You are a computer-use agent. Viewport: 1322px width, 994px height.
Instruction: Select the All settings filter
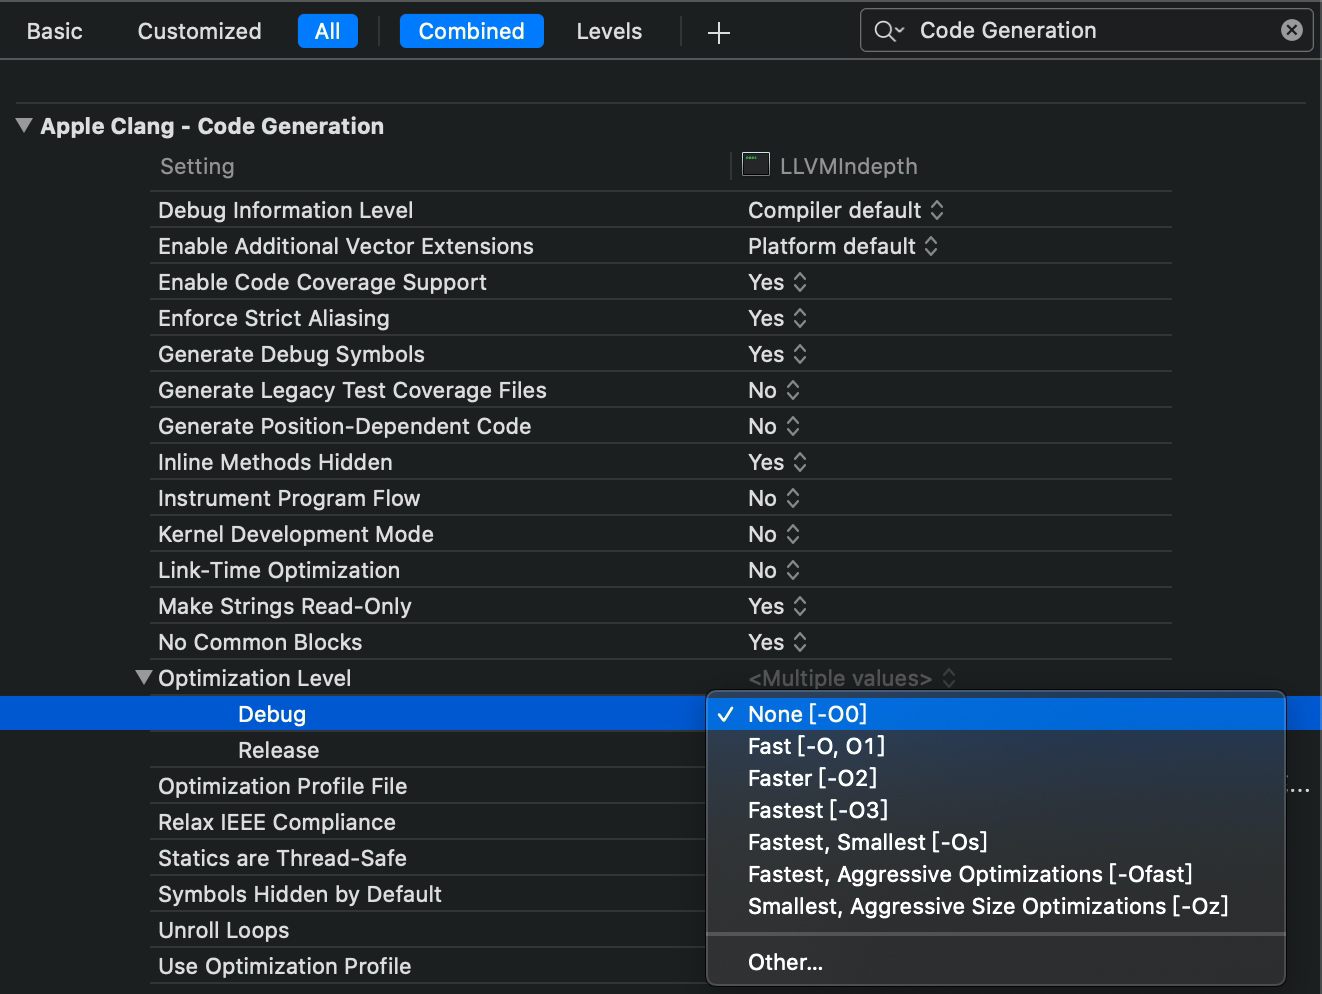[x=328, y=31]
